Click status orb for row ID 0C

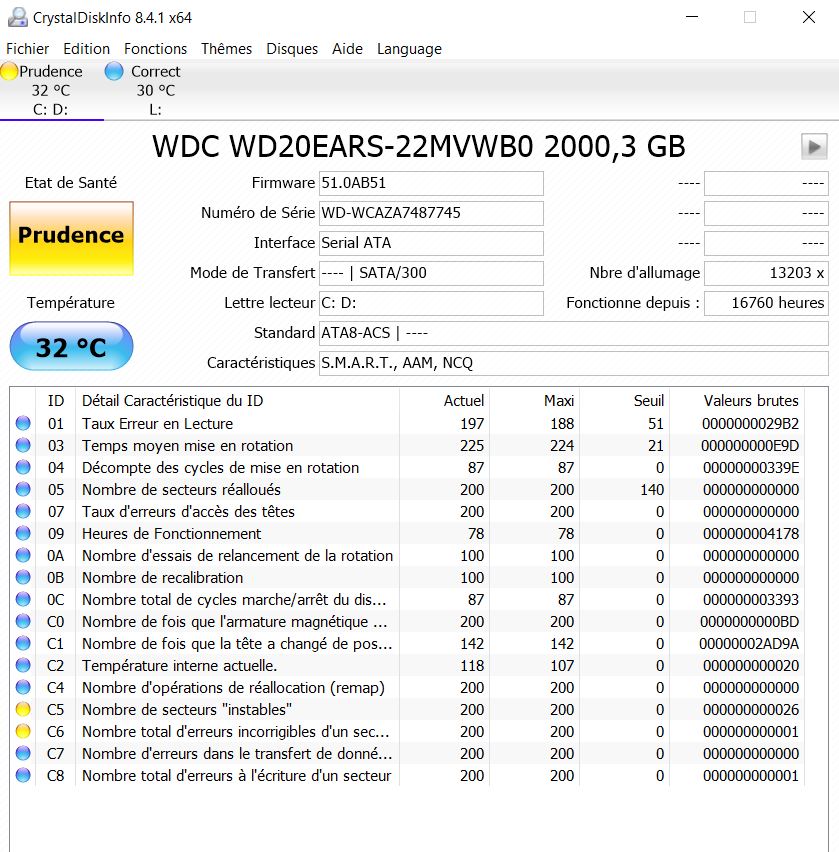coord(23,599)
